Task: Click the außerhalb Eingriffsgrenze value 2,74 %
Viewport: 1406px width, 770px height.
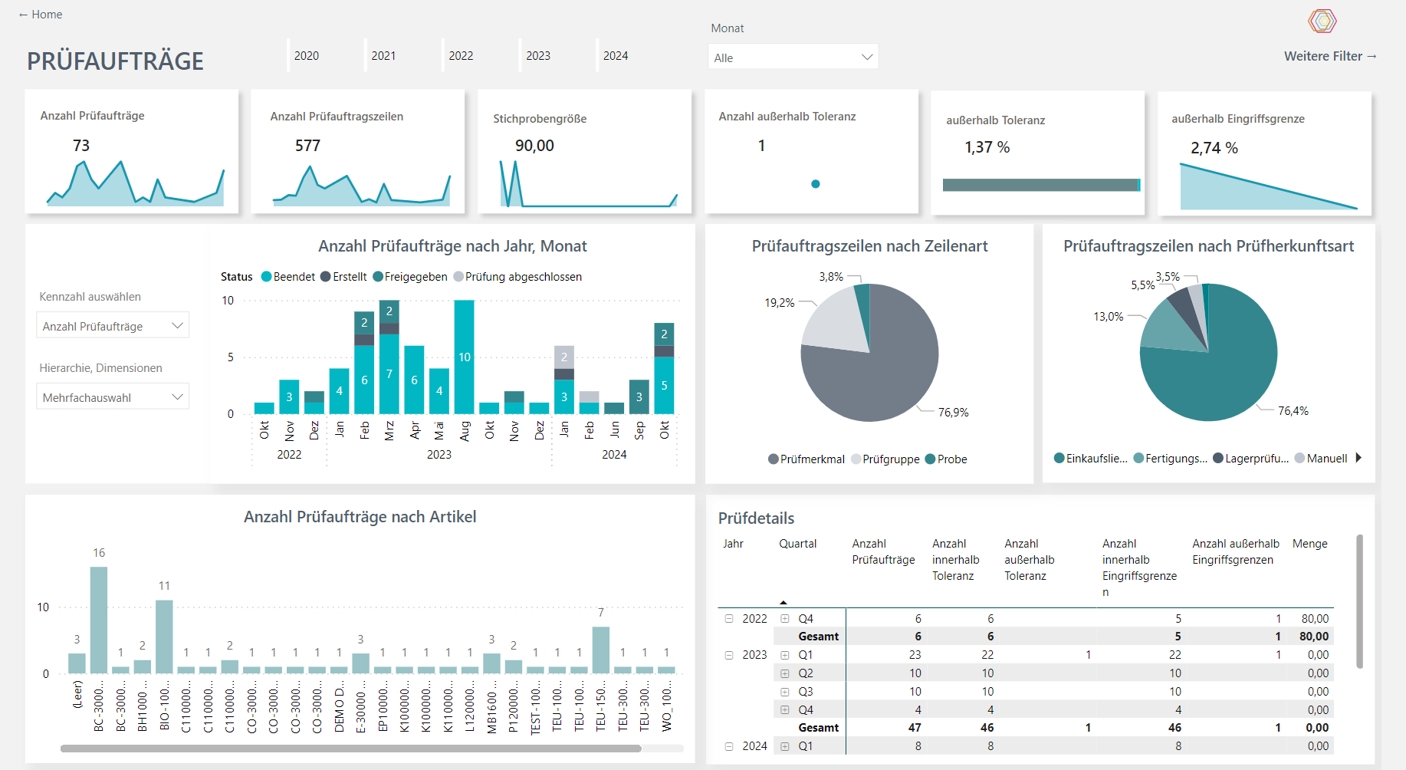Action: (x=1214, y=147)
